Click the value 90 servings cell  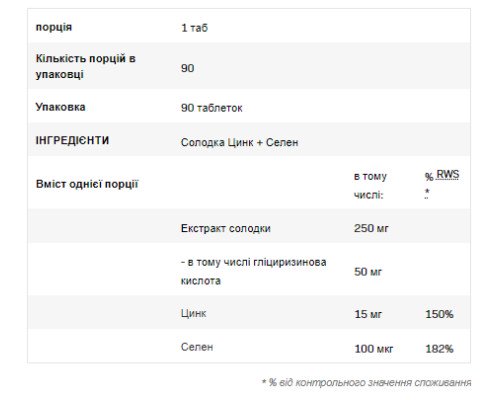[187, 68]
